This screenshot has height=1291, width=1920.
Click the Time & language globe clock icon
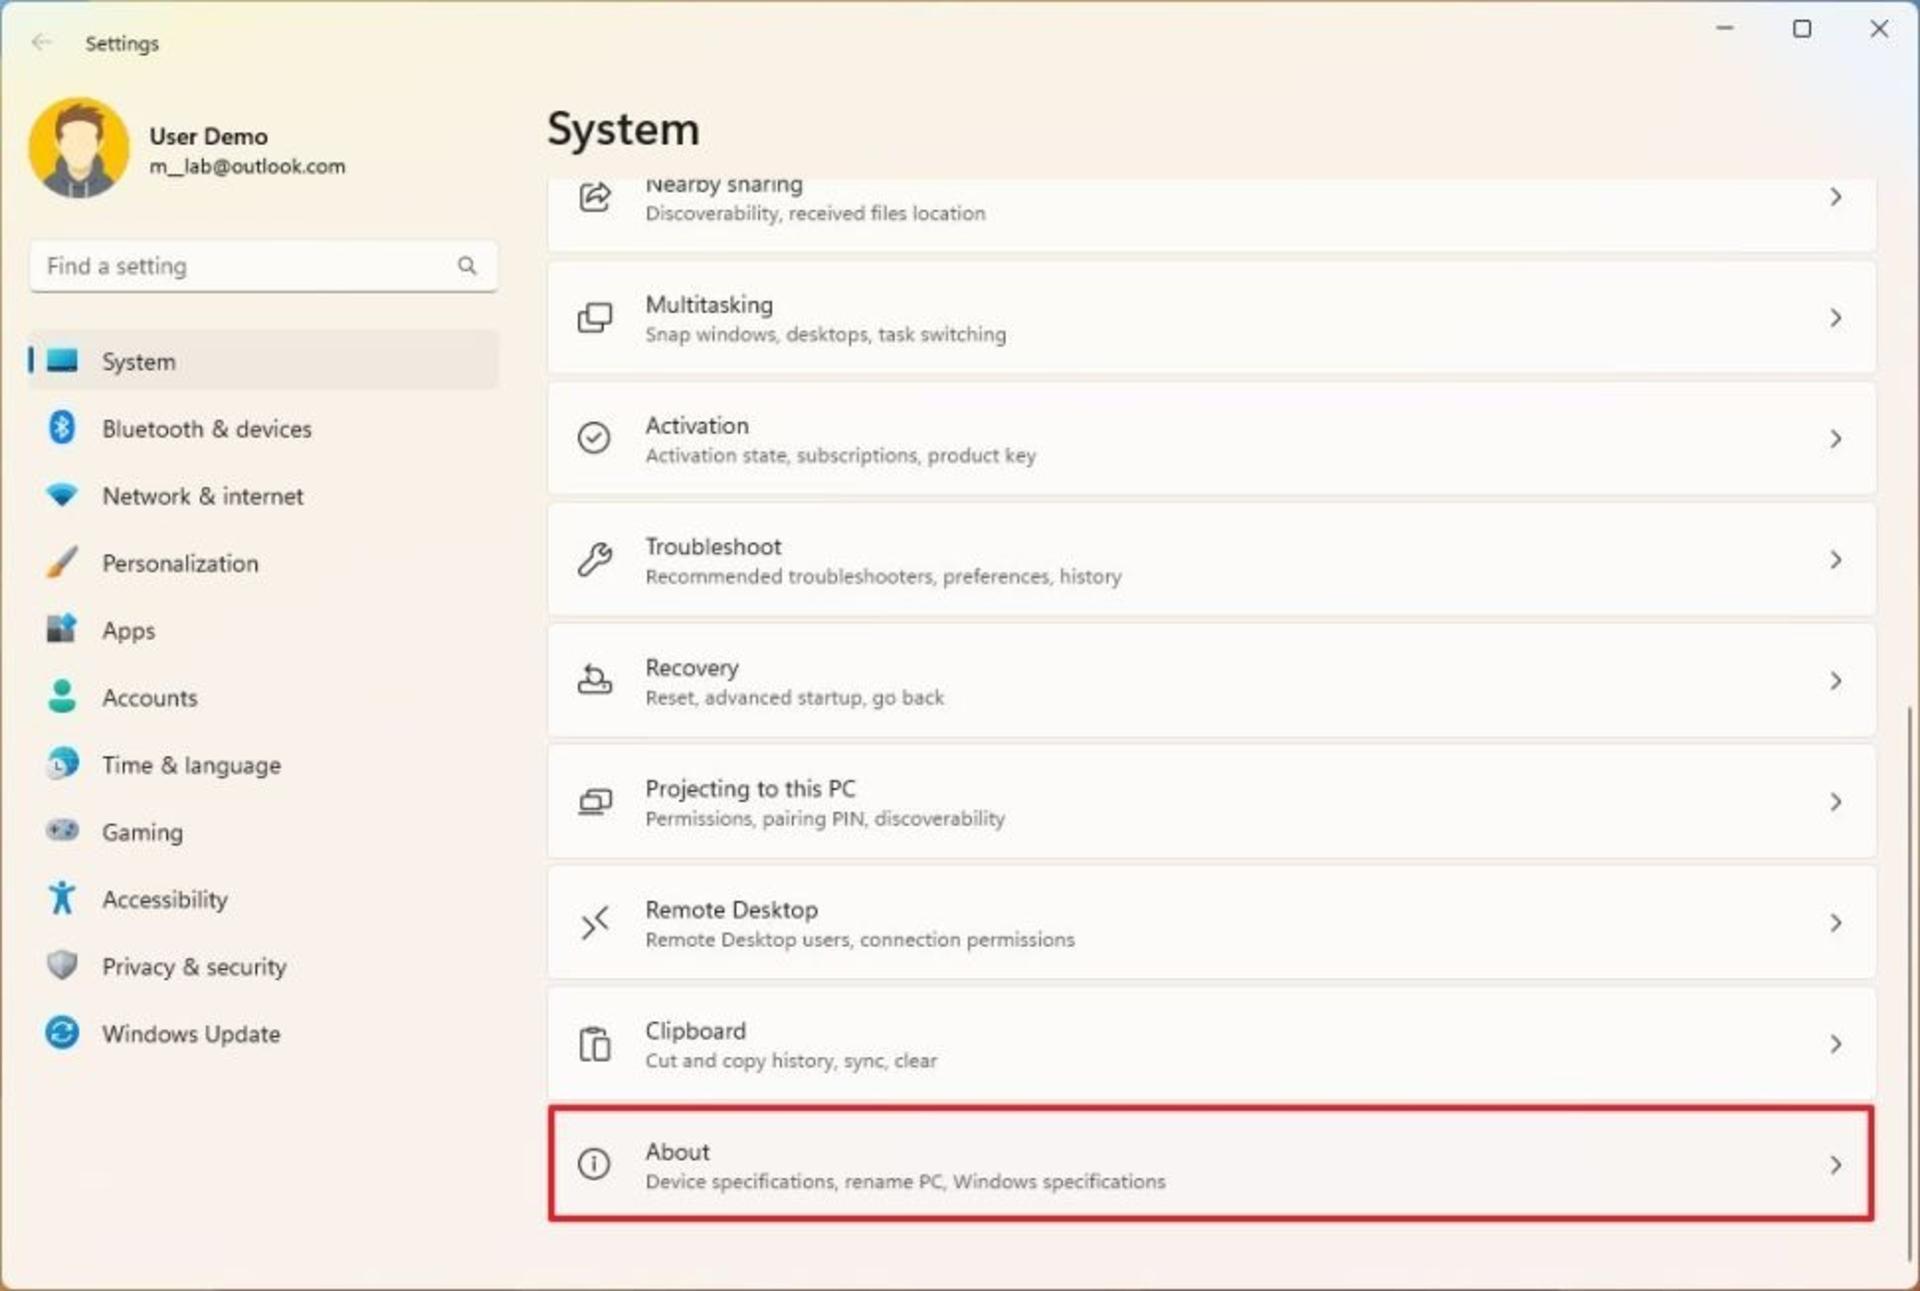[x=62, y=764]
